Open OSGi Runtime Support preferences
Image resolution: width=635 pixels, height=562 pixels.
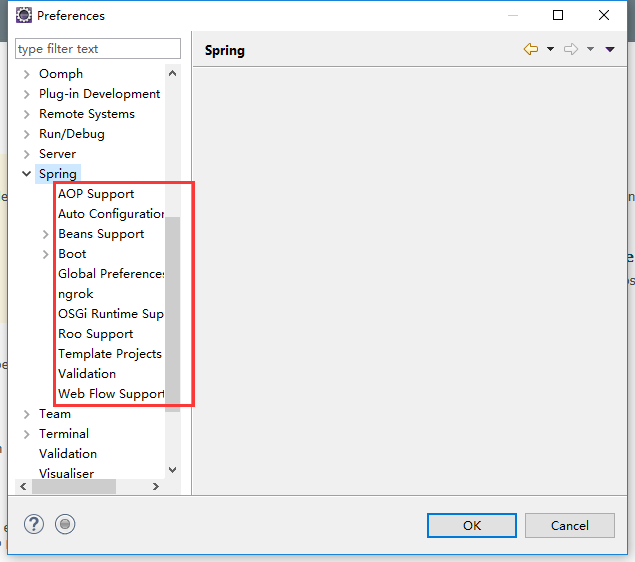click(111, 314)
